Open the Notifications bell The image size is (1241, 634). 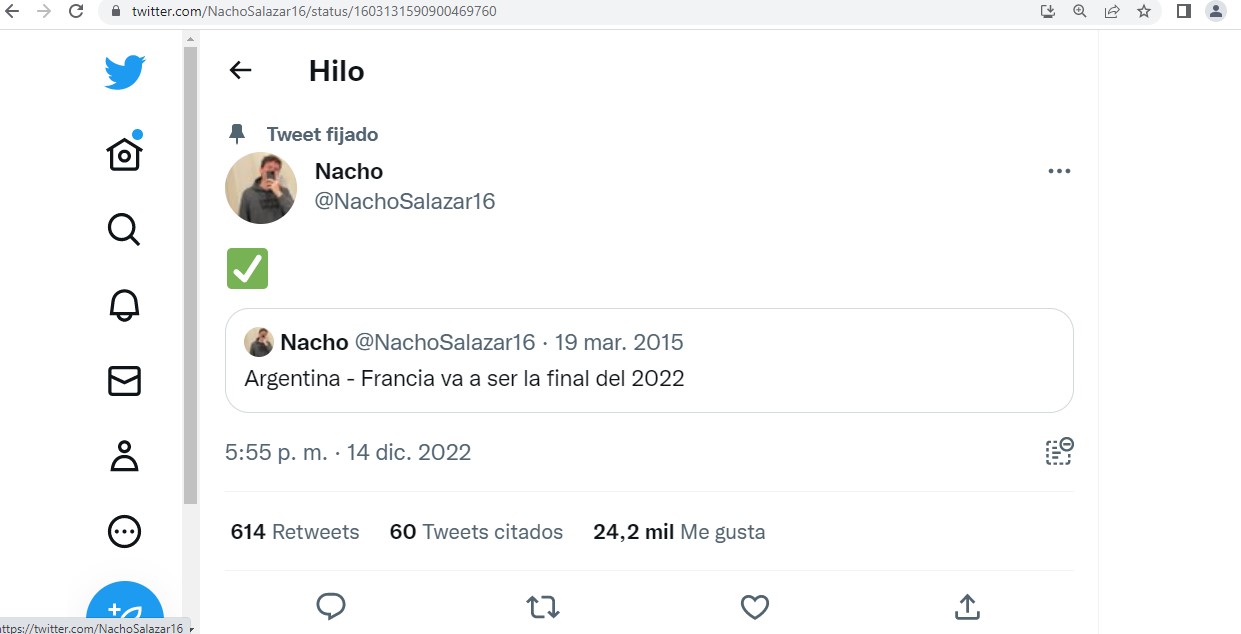coord(125,305)
